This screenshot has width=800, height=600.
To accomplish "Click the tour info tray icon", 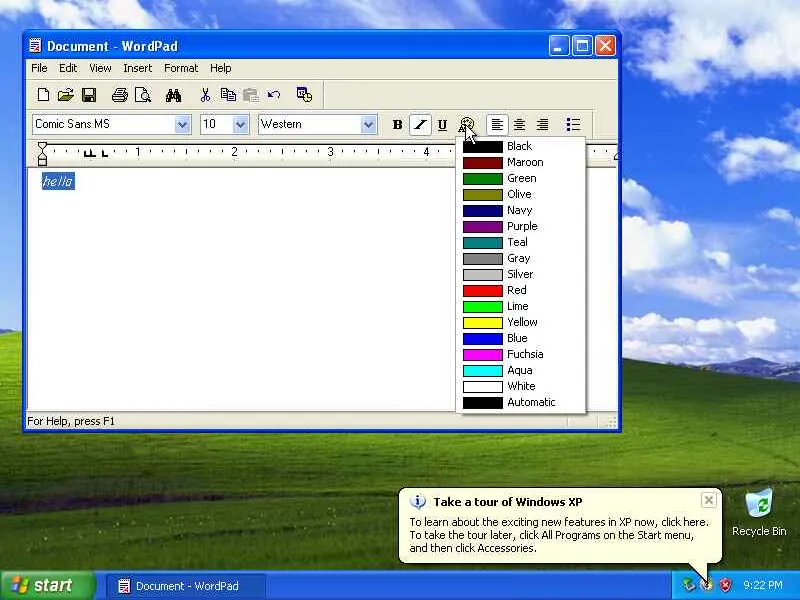I will coord(707,585).
